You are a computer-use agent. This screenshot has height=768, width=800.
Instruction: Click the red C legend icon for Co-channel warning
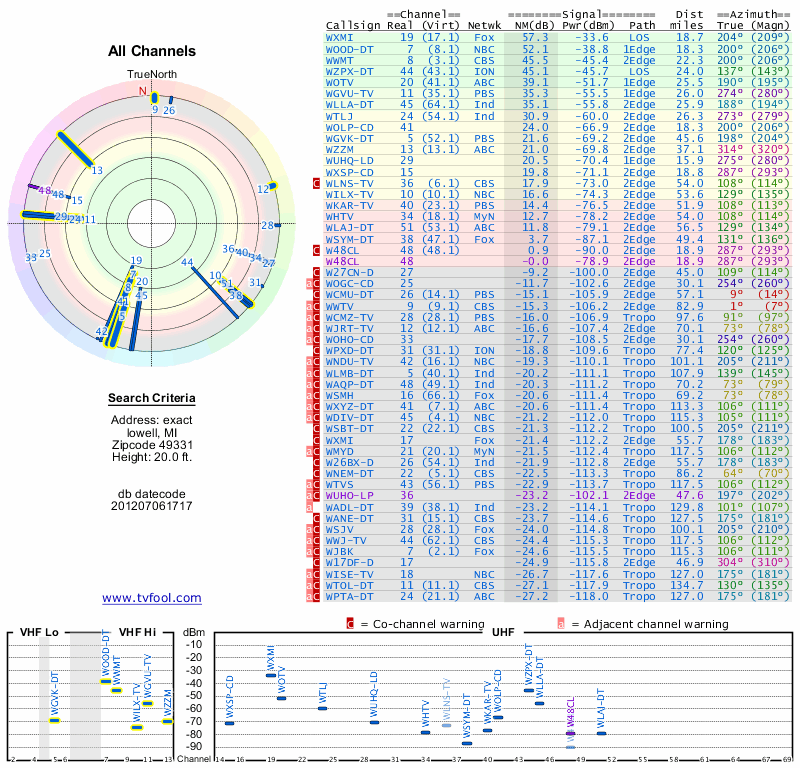350,624
